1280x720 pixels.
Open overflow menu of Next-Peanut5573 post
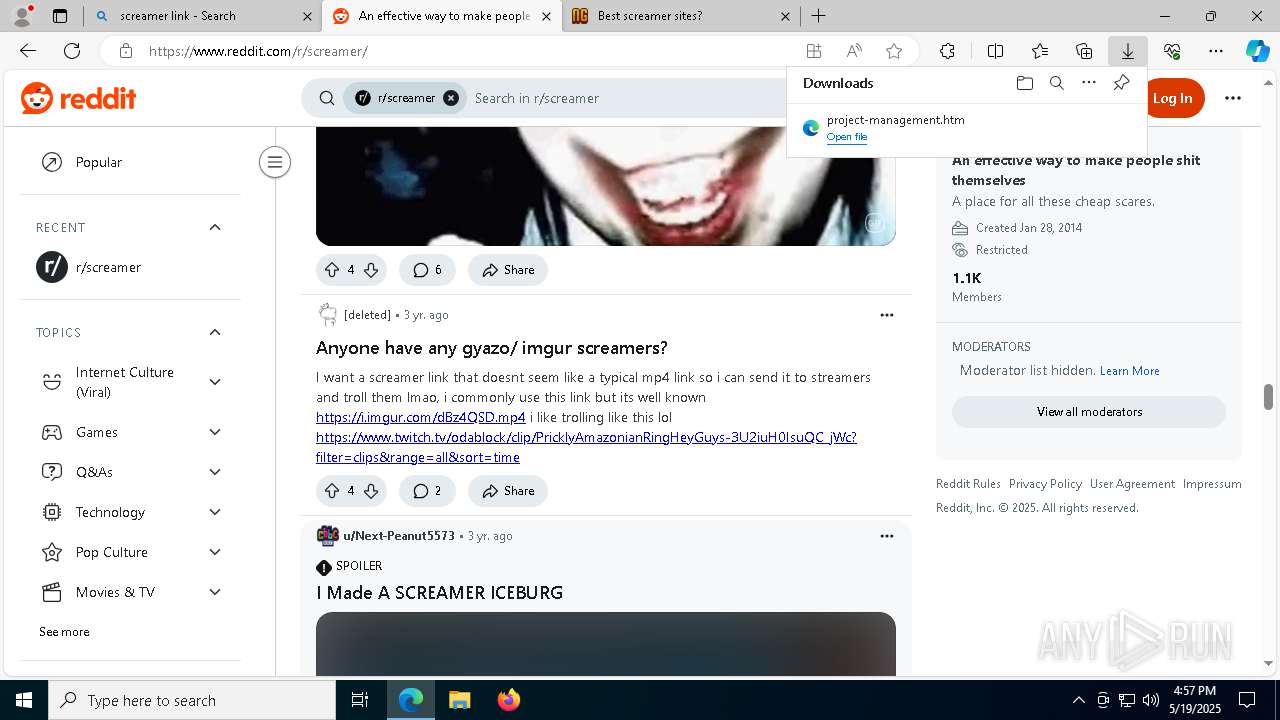click(886, 536)
